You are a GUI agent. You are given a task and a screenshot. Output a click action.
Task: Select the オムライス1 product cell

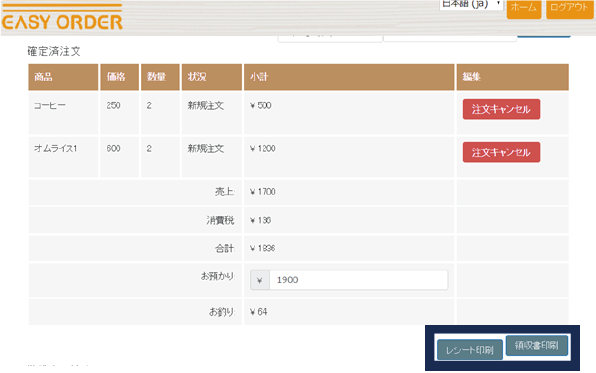click(x=63, y=157)
